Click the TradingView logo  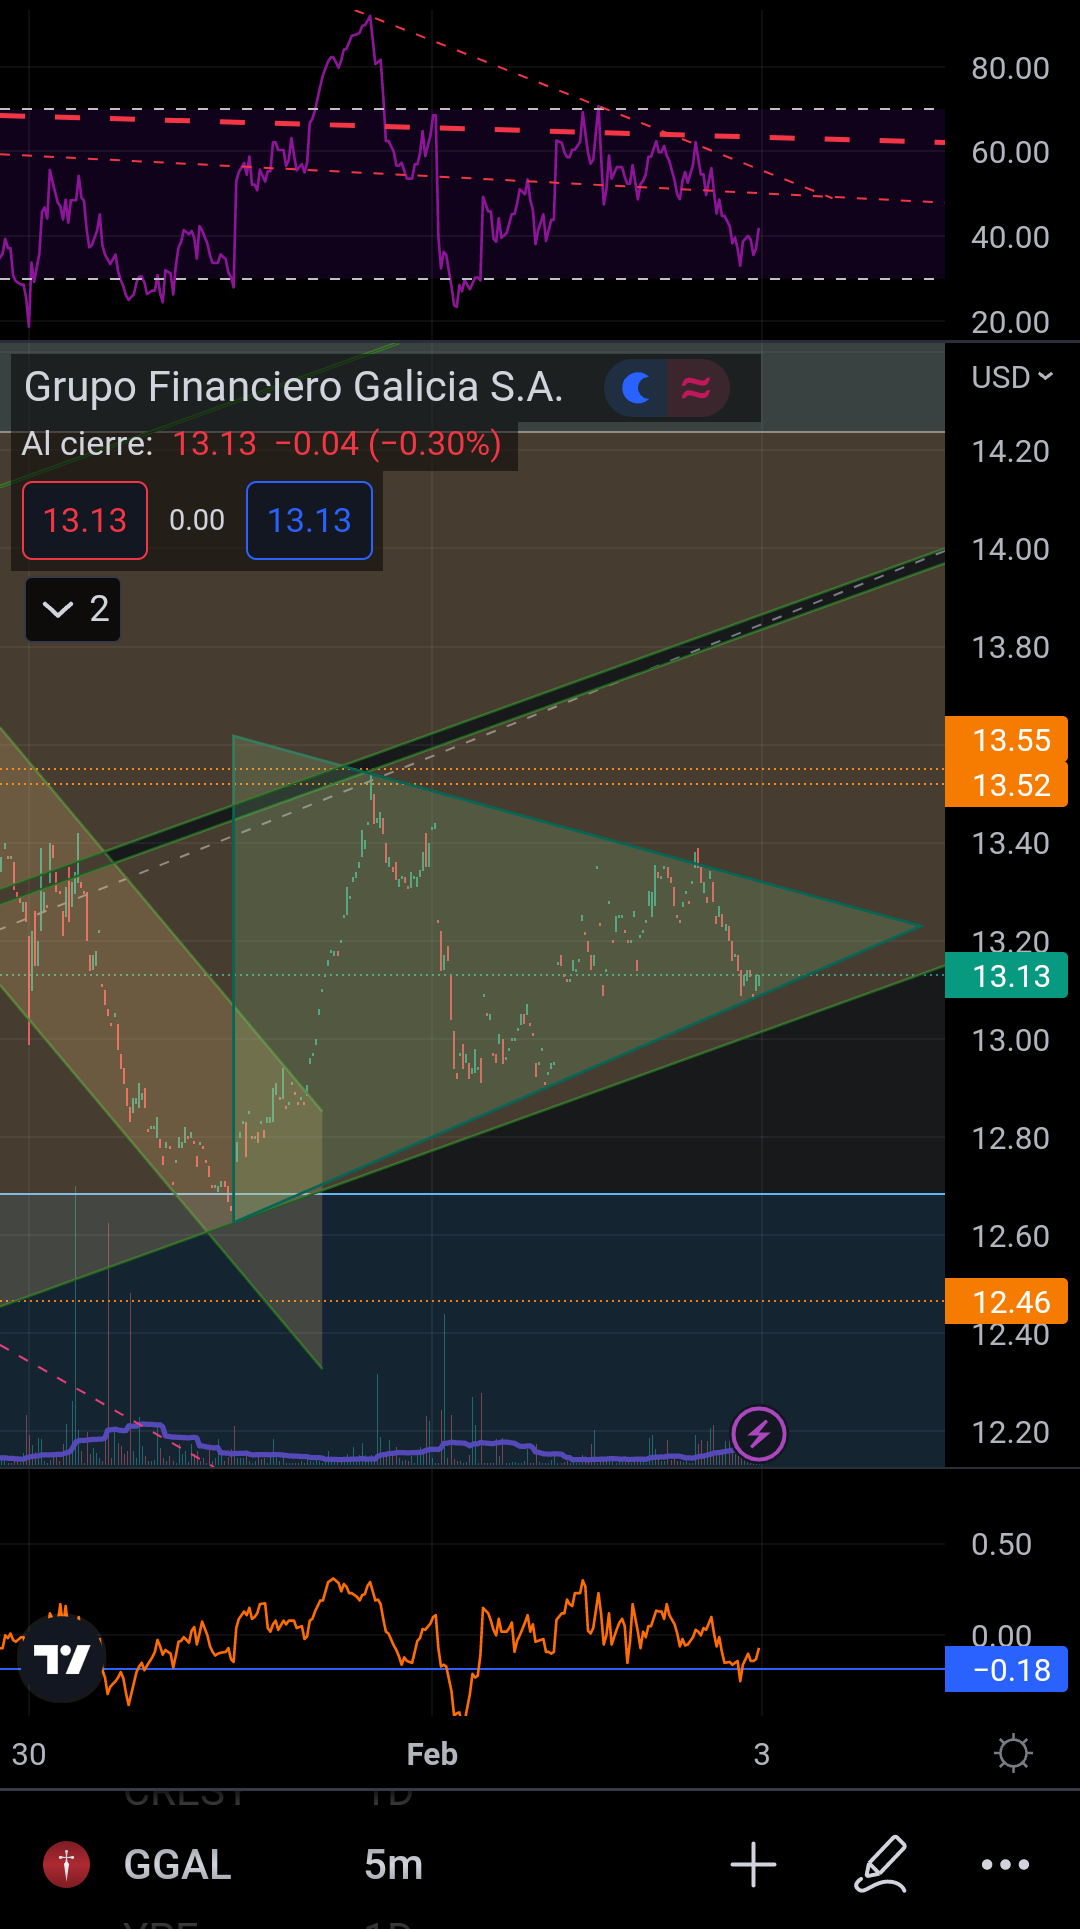pos(62,1659)
